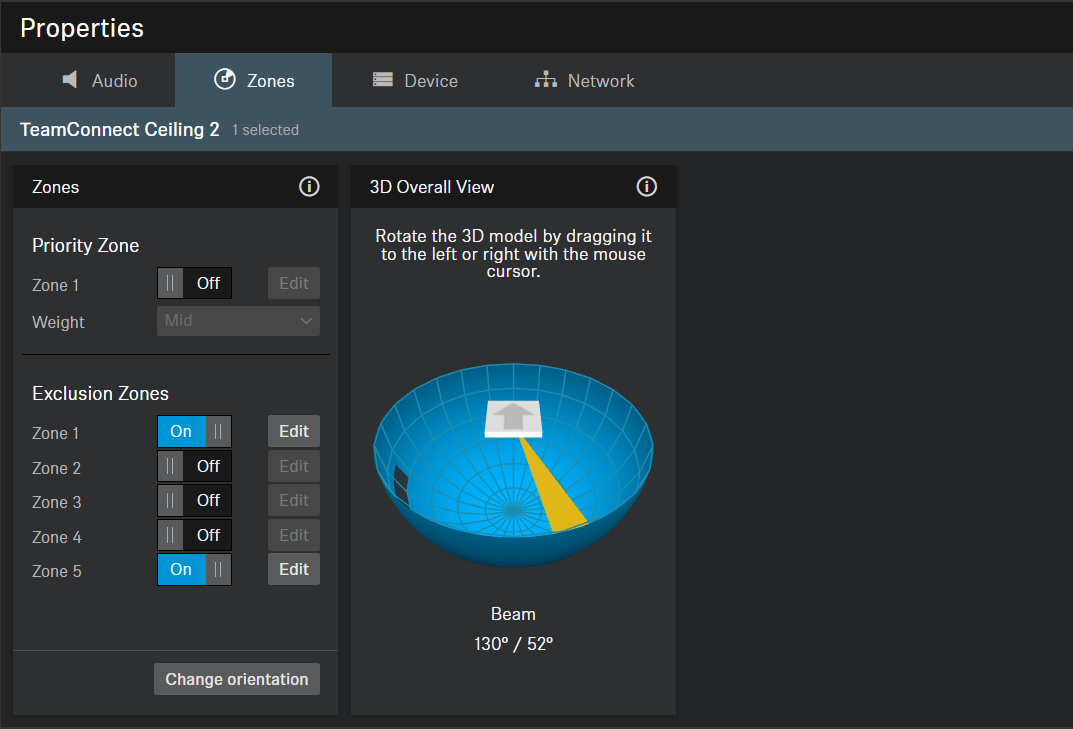
Task: Turn off Exclusion Zone 1
Action: click(194, 432)
